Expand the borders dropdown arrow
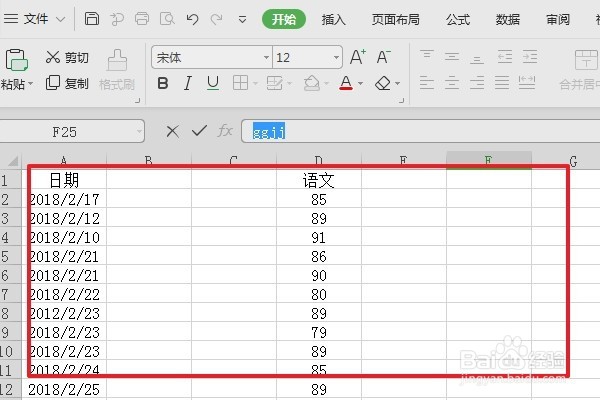This screenshot has width=600, height=400. (x=255, y=83)
